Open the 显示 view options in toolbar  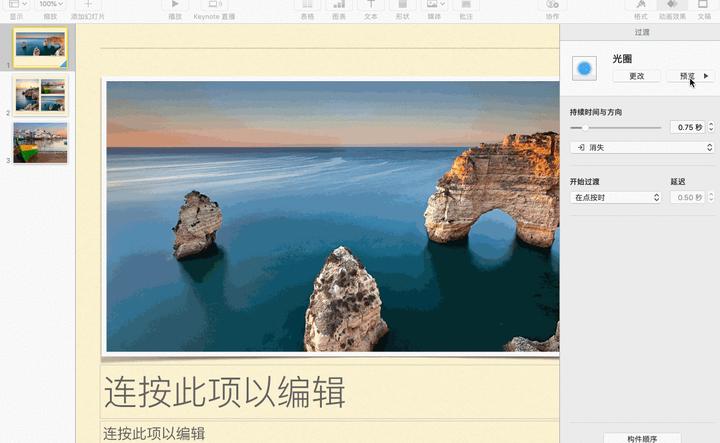pos(17,5)
